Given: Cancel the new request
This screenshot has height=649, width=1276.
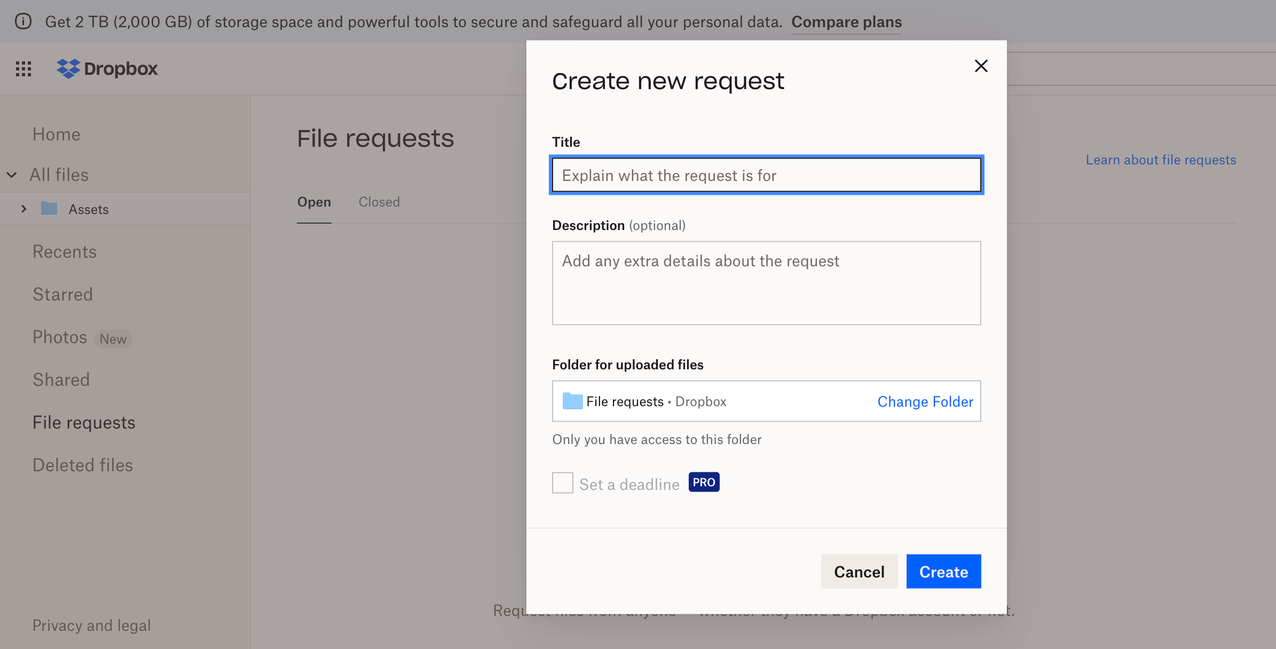Looking at the screenshot, I should click(x=859, y=571).
